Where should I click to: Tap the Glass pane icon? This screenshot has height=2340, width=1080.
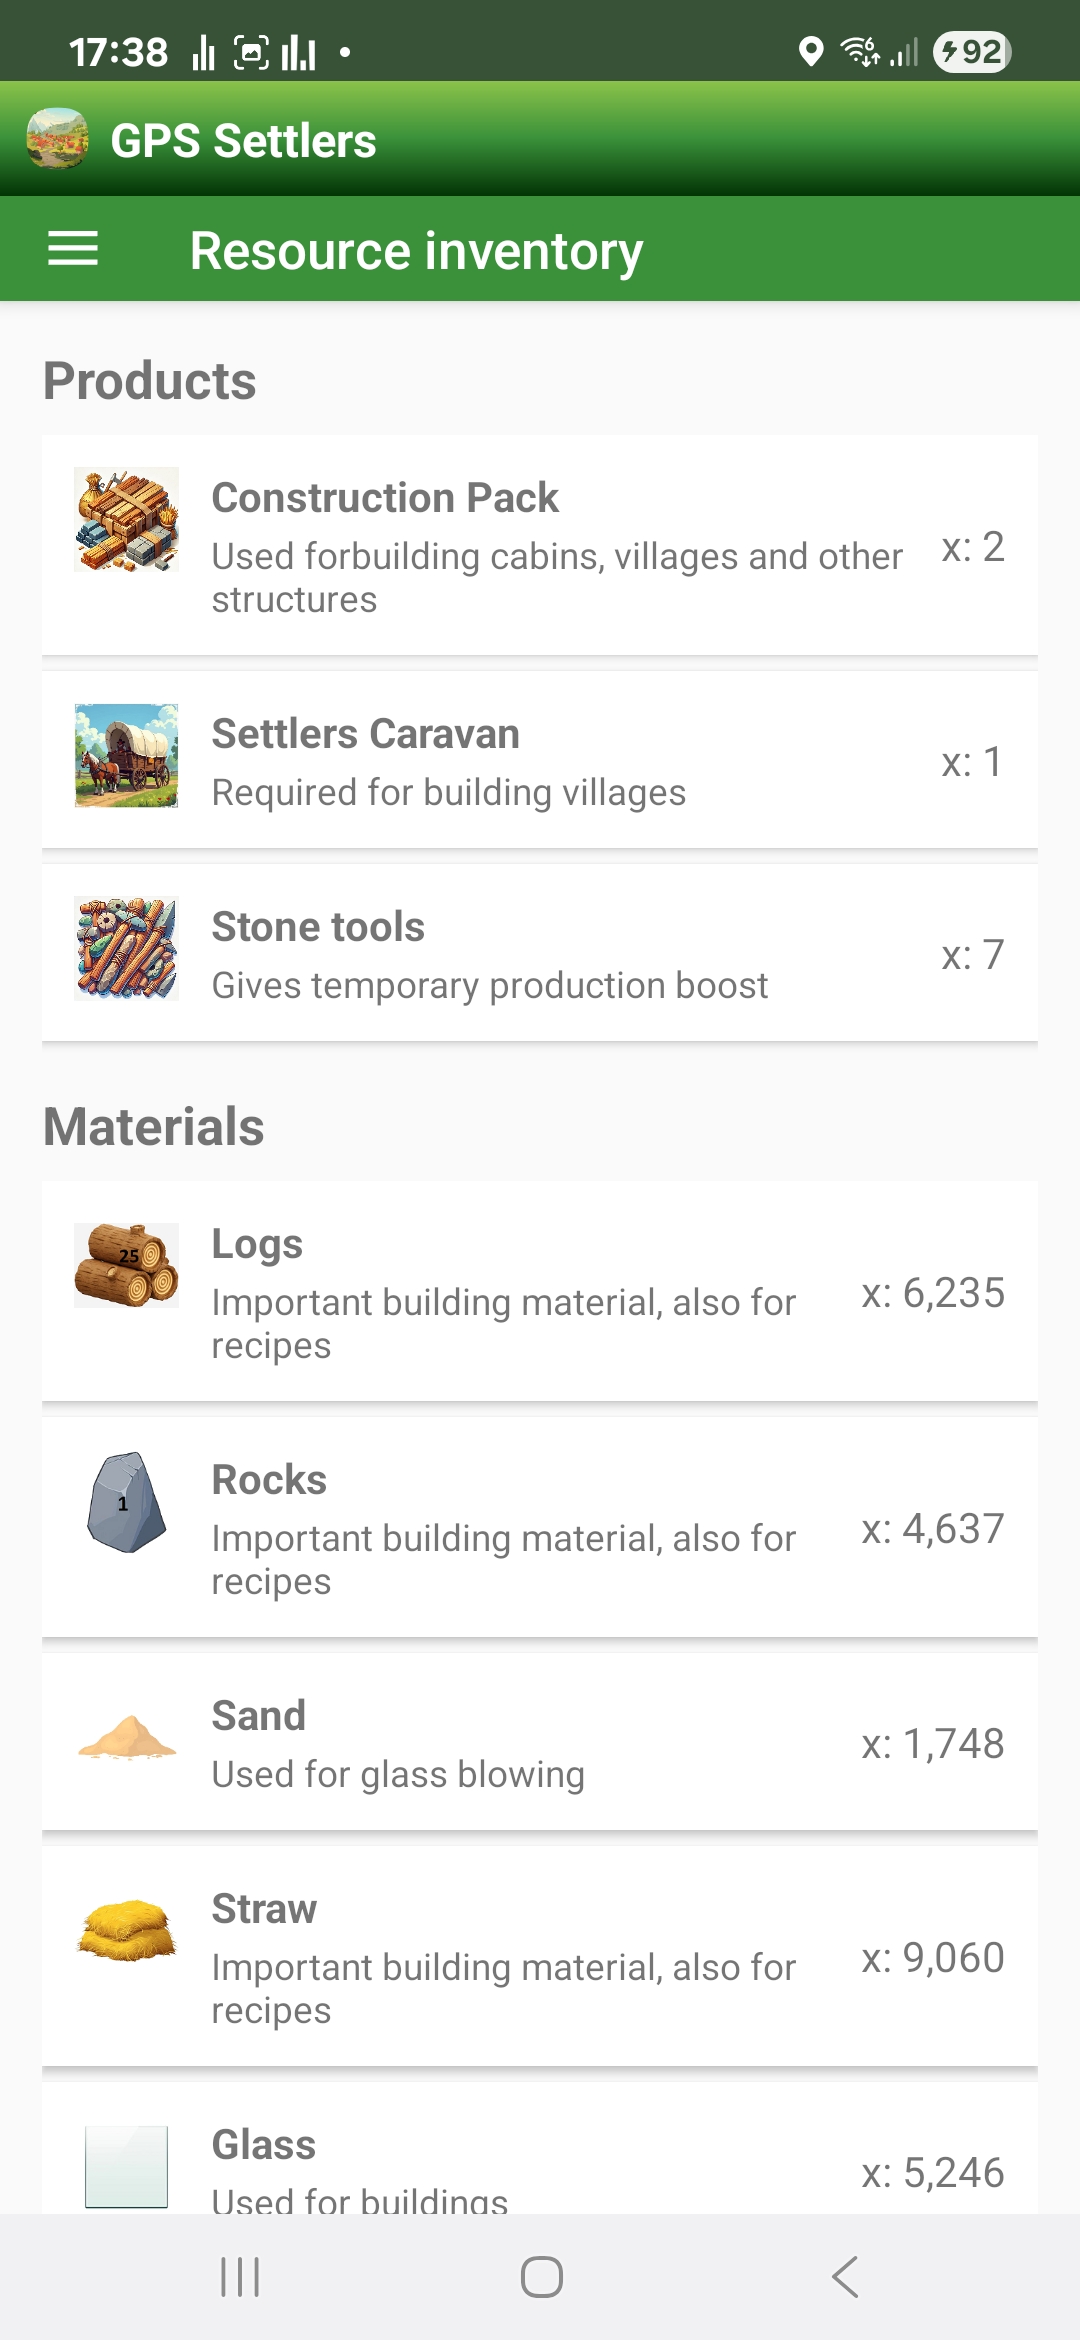coord(127,2166)
